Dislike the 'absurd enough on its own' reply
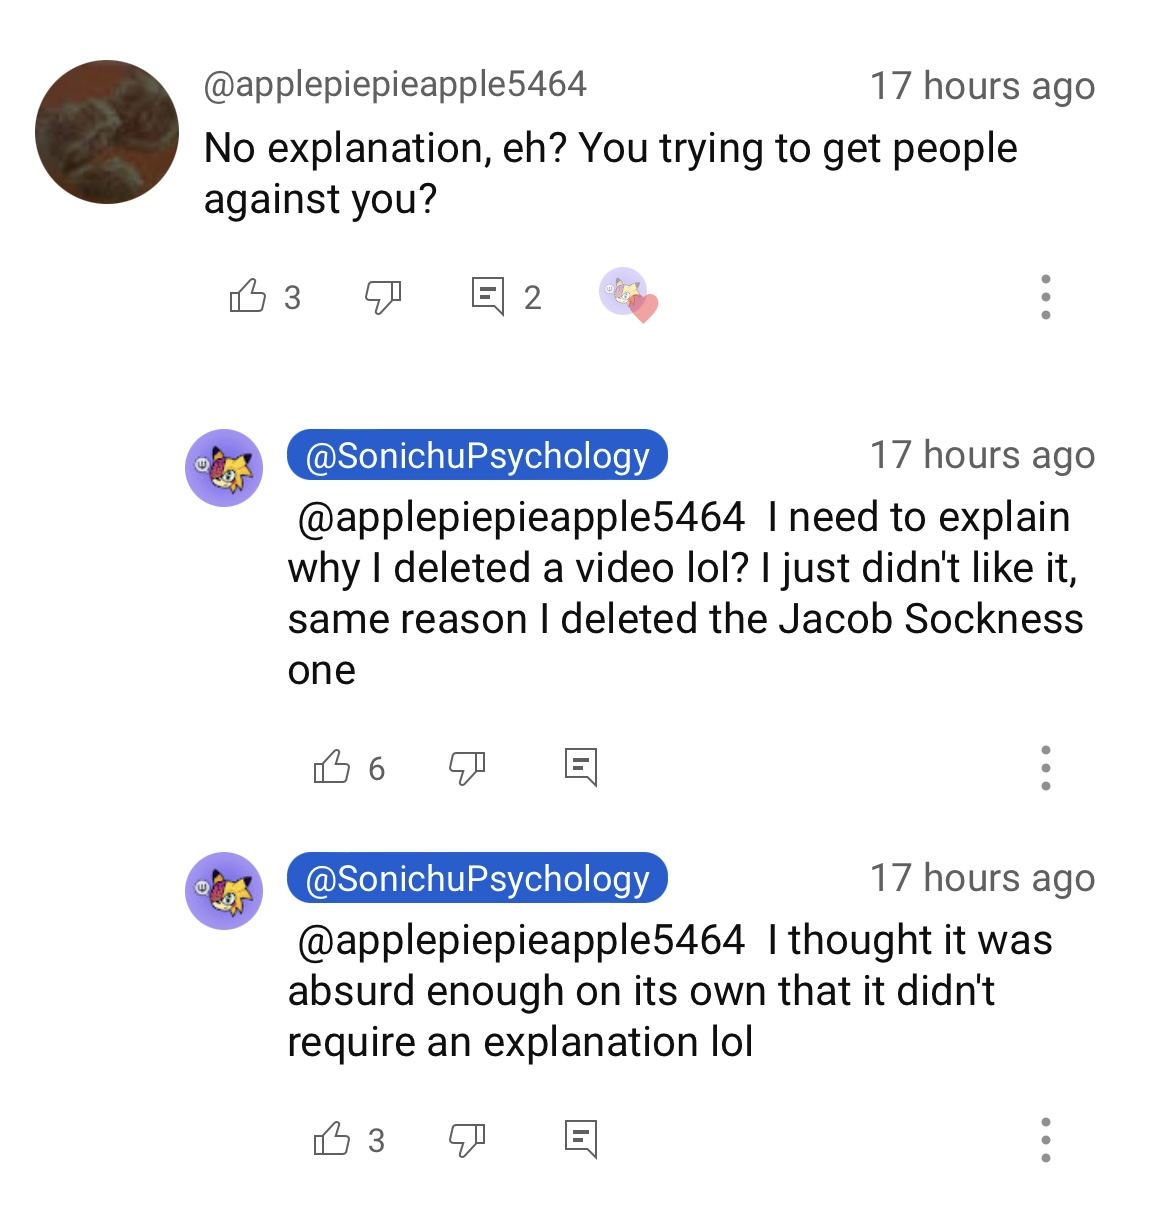The height and width of the screenshot is (1205, 1169). pos(466,1139)
